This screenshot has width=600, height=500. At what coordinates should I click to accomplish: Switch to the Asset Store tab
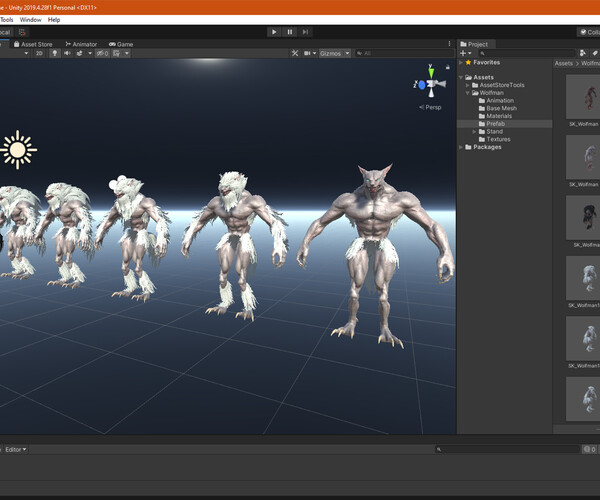click(x=33, y=44)
